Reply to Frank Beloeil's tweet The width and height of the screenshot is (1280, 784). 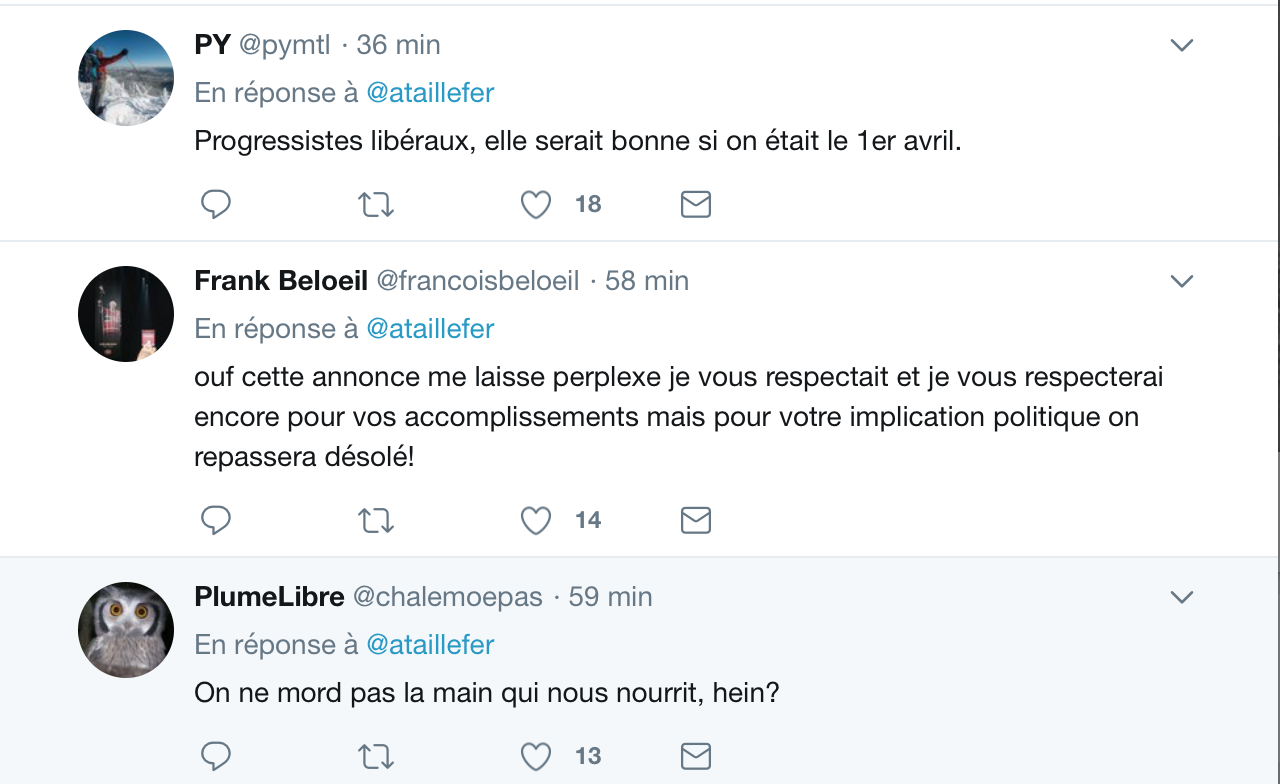tap(216, 520)
